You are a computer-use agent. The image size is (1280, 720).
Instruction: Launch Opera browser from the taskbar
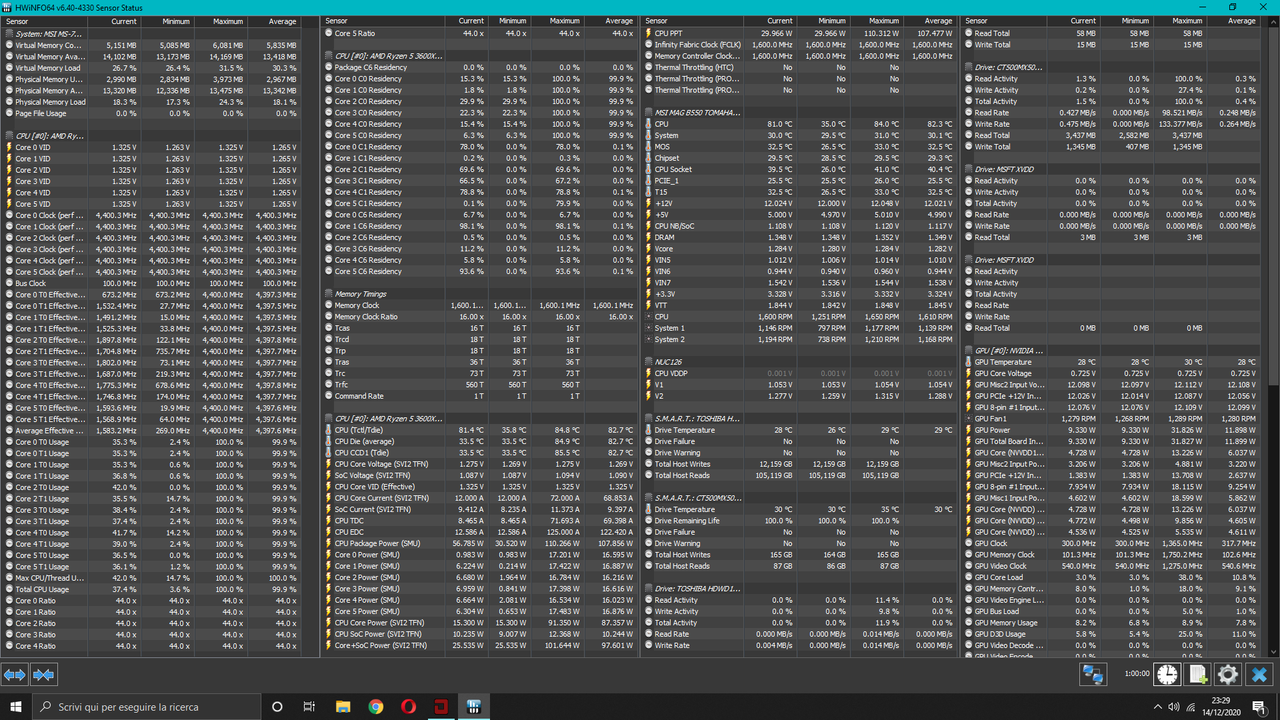coord(408,706)
